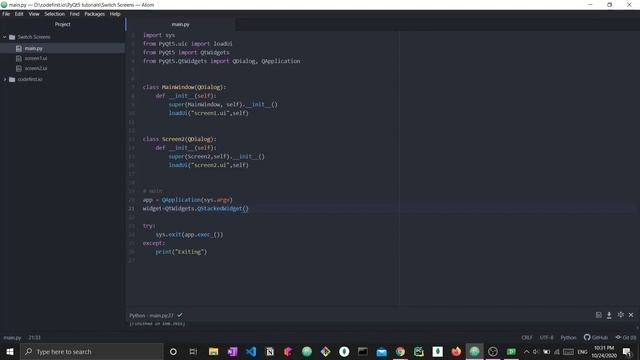Click the import sys line
Image resolution: width=640 pixels, height=360 pixels.
(x=159, y=35)
